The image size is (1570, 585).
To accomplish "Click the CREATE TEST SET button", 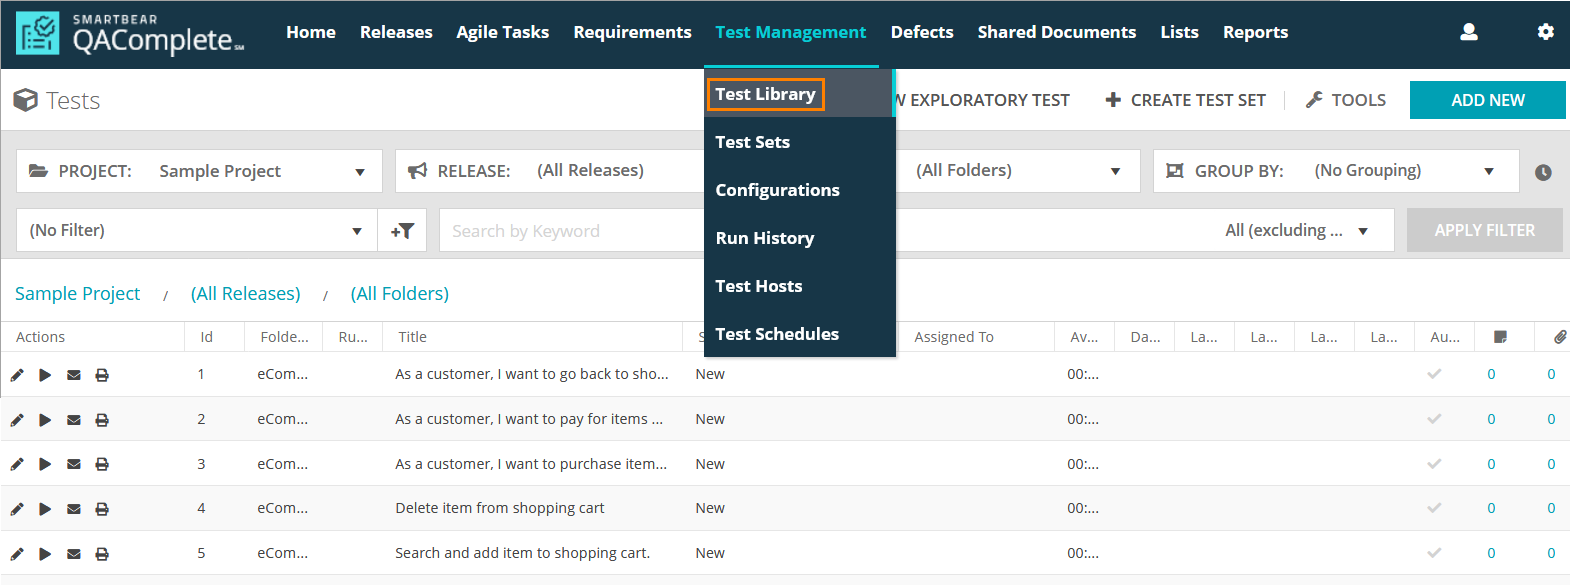I will pos(1185,100).
